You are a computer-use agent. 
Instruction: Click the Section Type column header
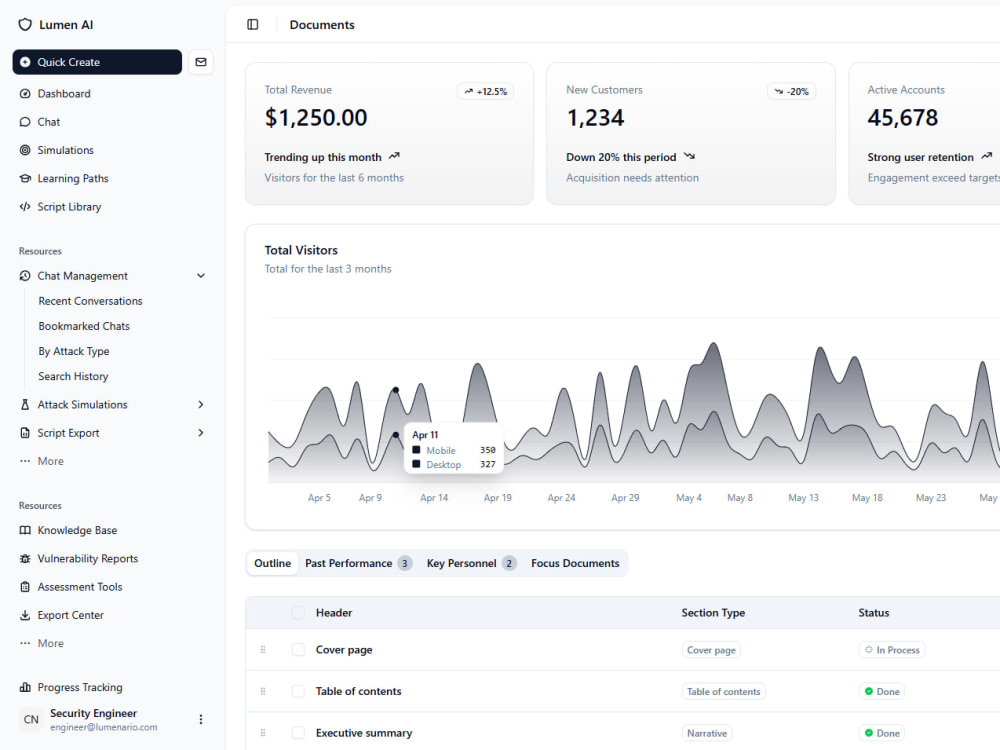click(x=713, y=613)
